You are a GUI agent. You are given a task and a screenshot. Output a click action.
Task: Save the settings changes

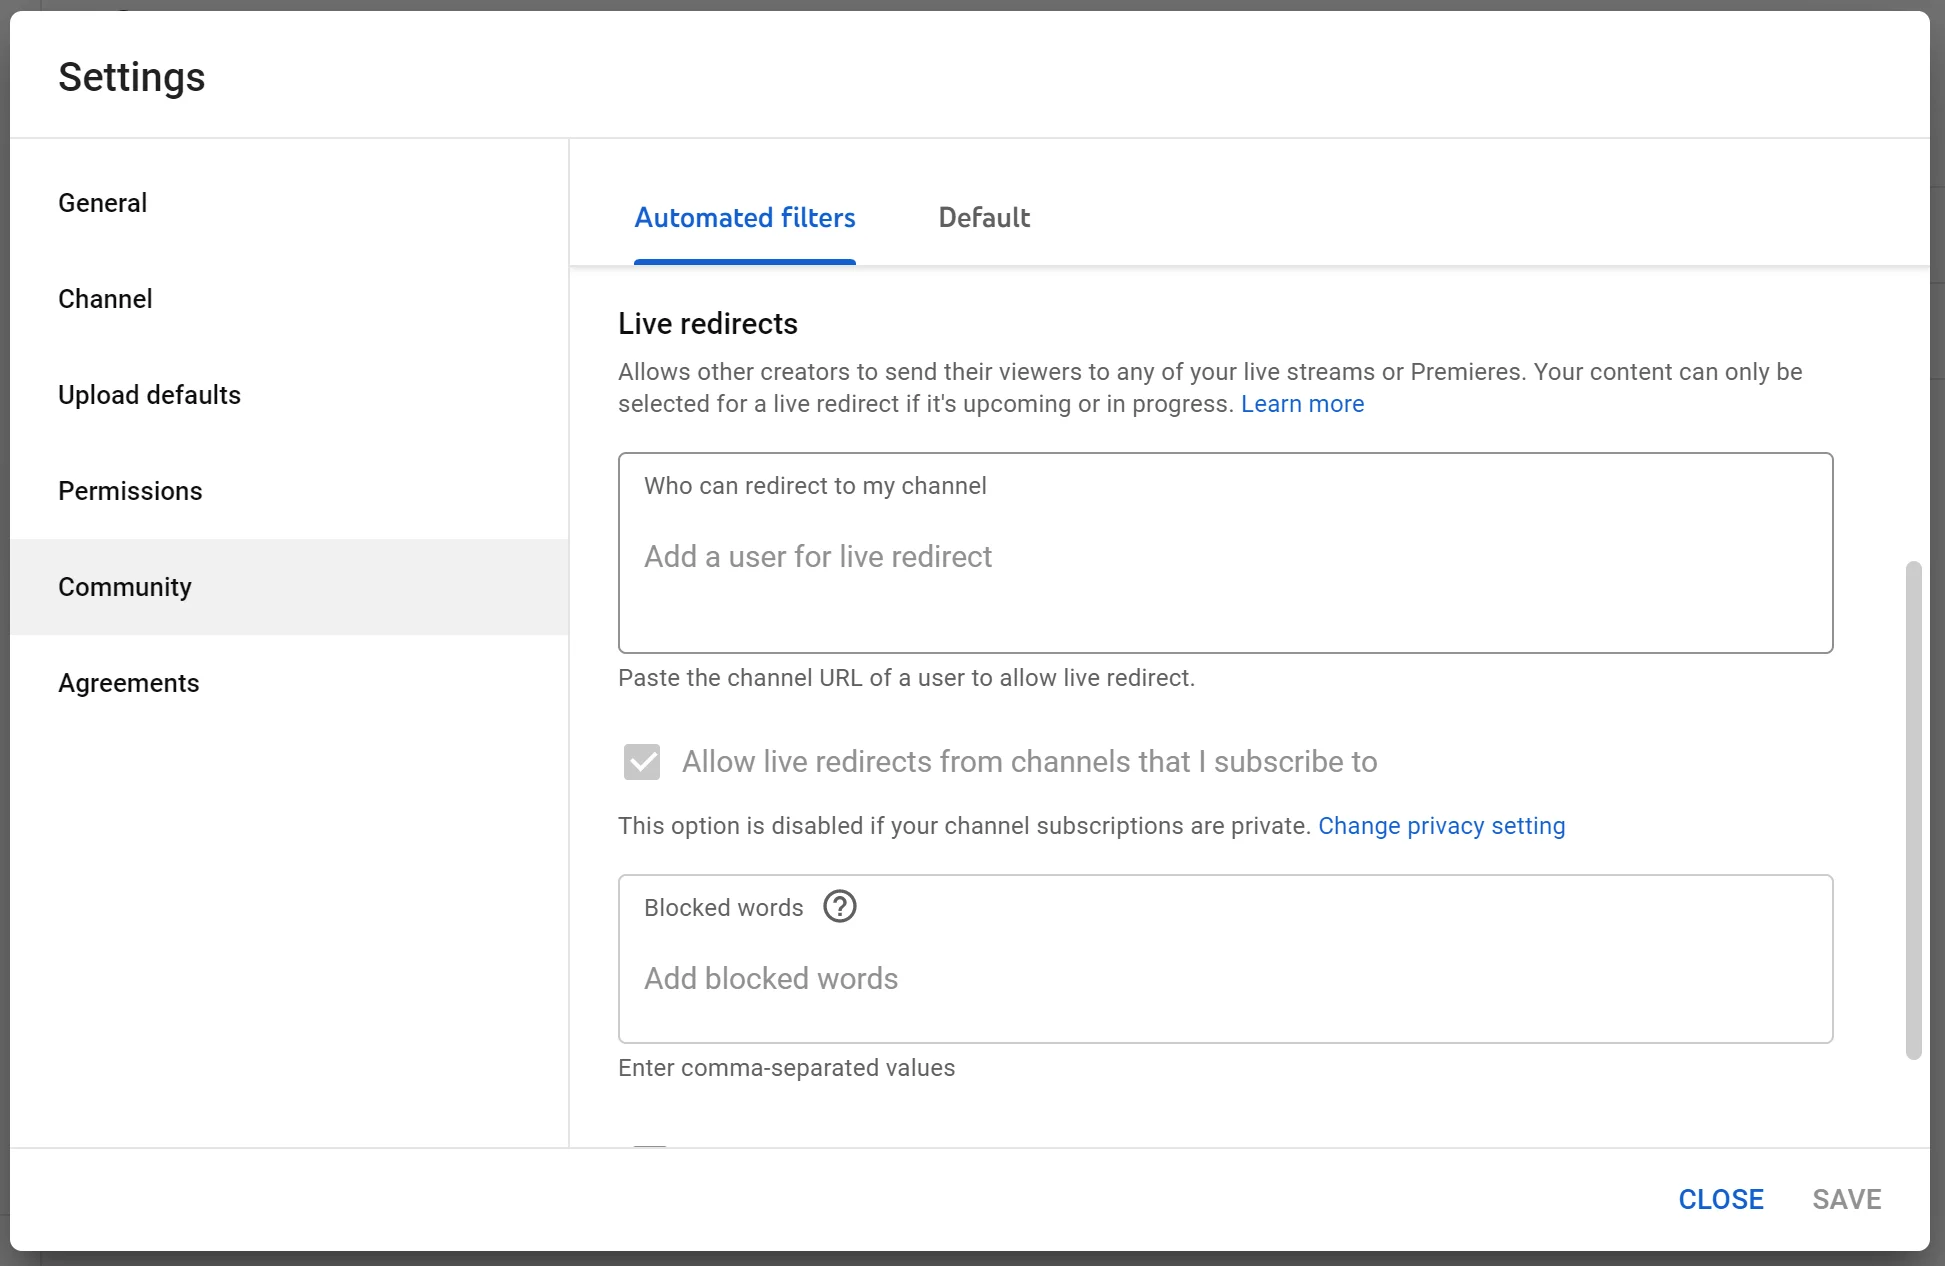coord(1847,1199)
